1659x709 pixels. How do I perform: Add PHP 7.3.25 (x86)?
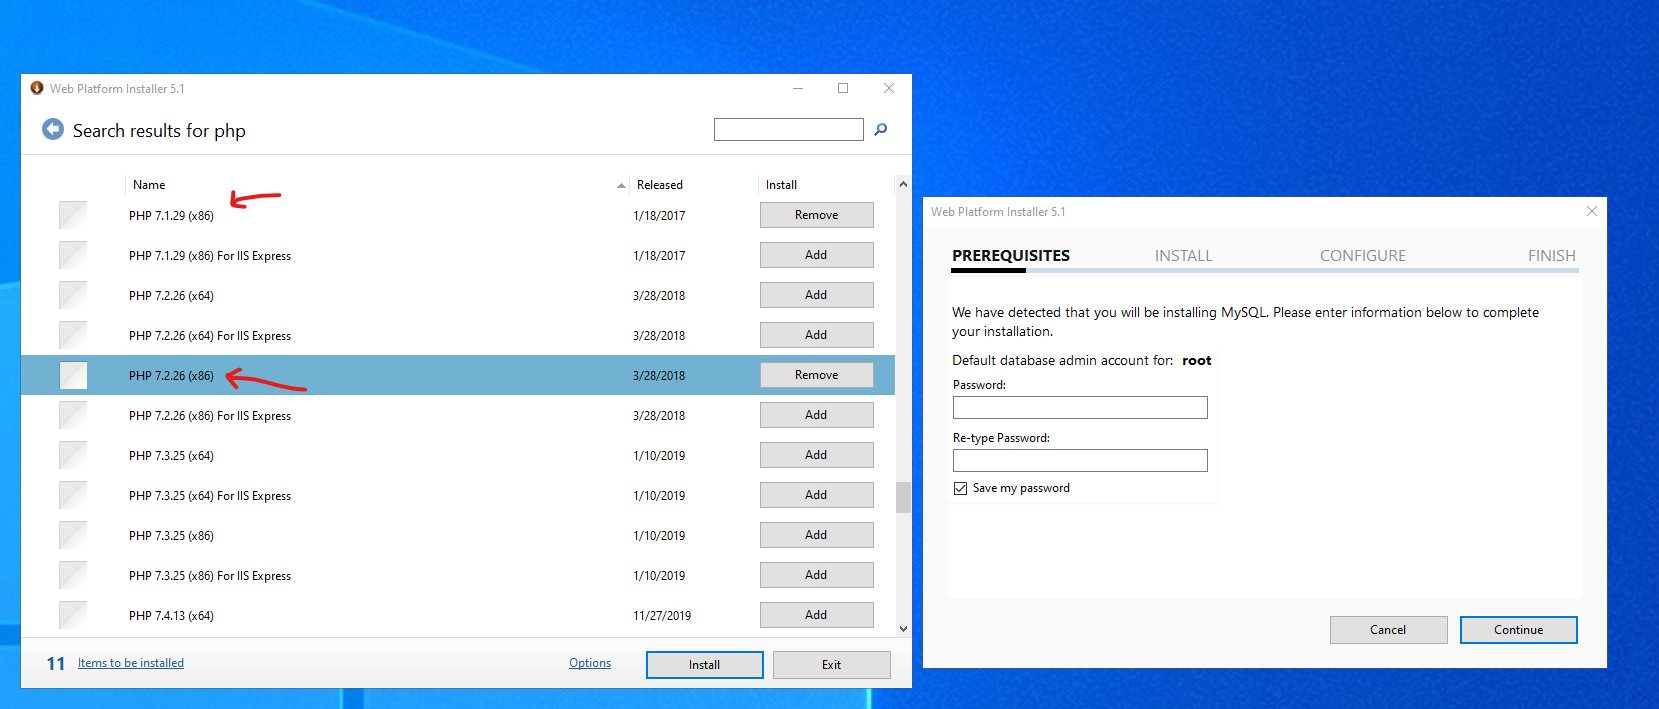tap(817, 535)
